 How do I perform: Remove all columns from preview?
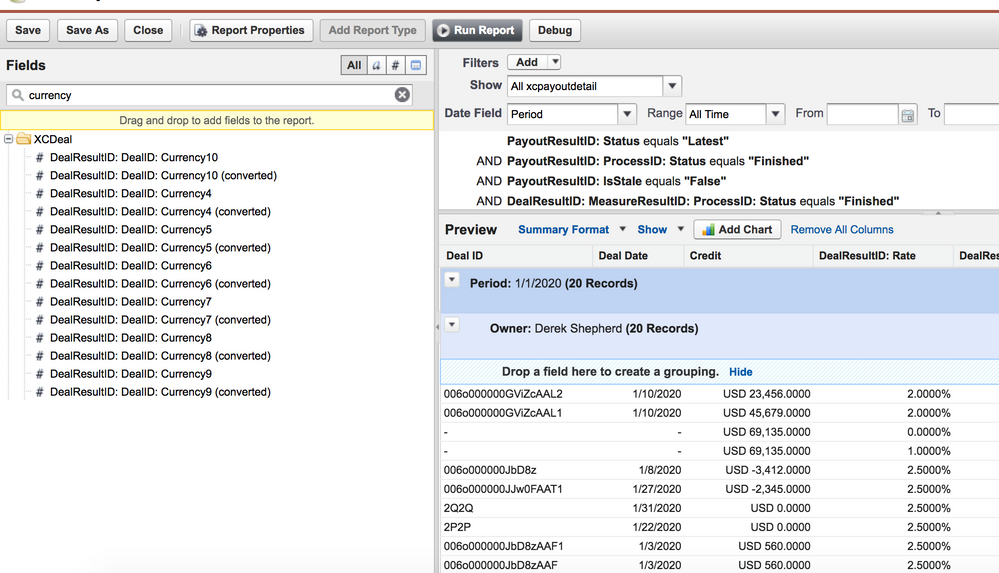pyautogui.click(x=842, y=229)
